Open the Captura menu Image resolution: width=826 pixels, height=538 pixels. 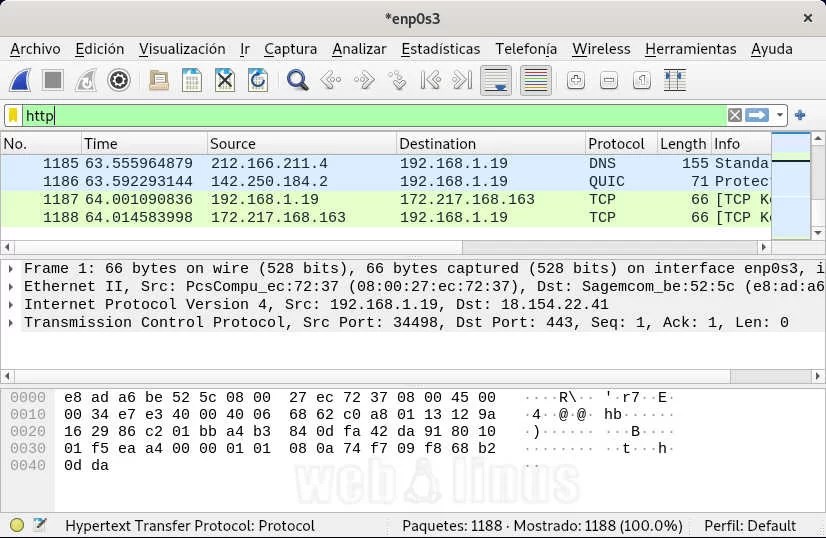290,49
